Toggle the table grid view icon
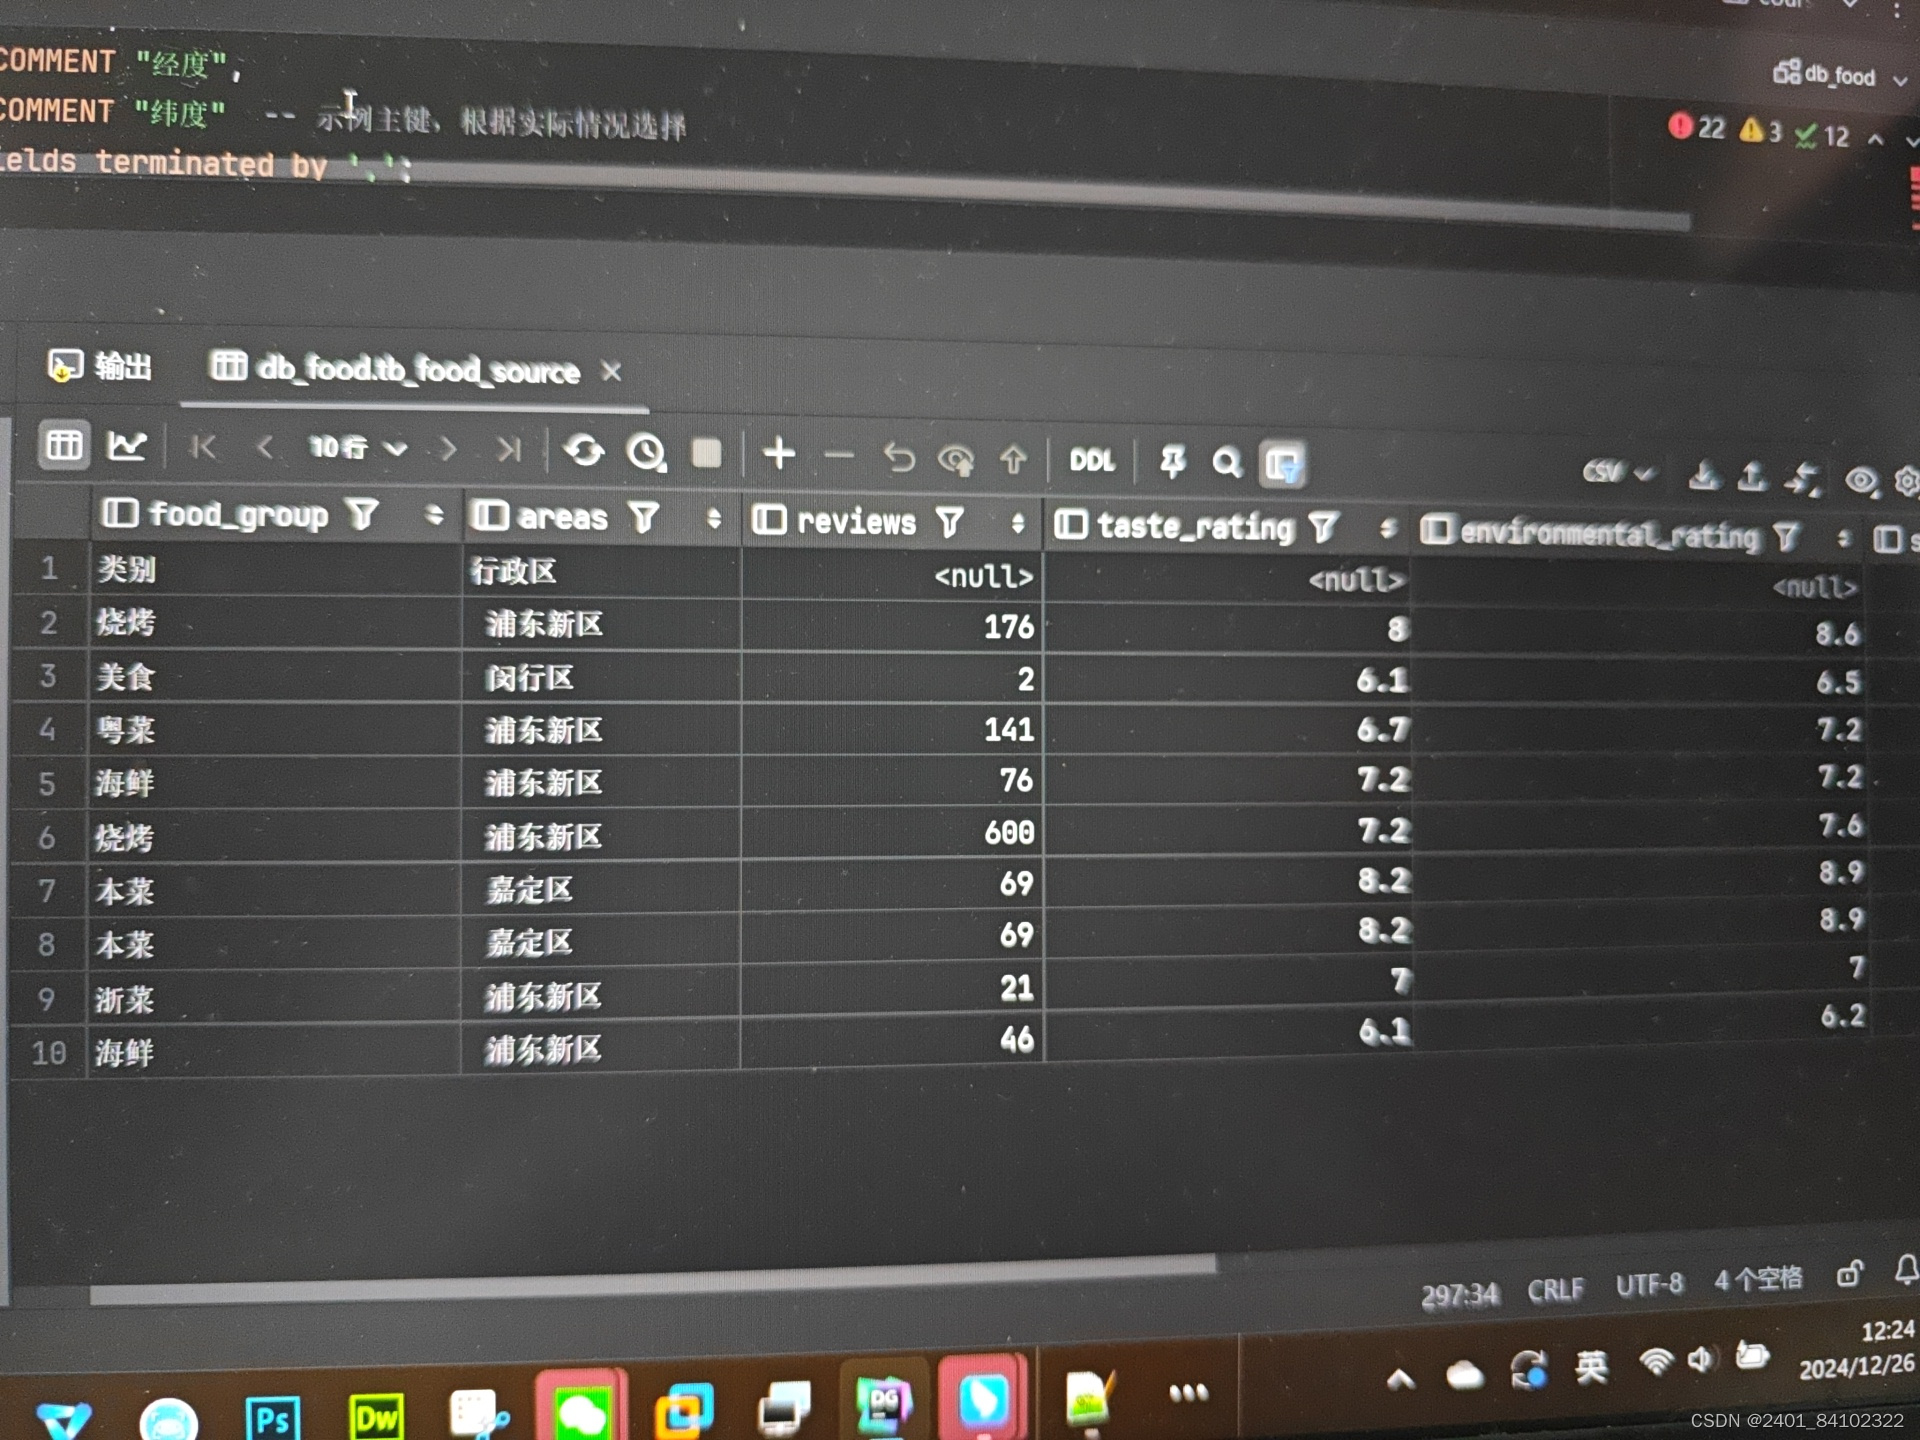The width and height of the screenshot is (1920, 1440). click(64, 444)
